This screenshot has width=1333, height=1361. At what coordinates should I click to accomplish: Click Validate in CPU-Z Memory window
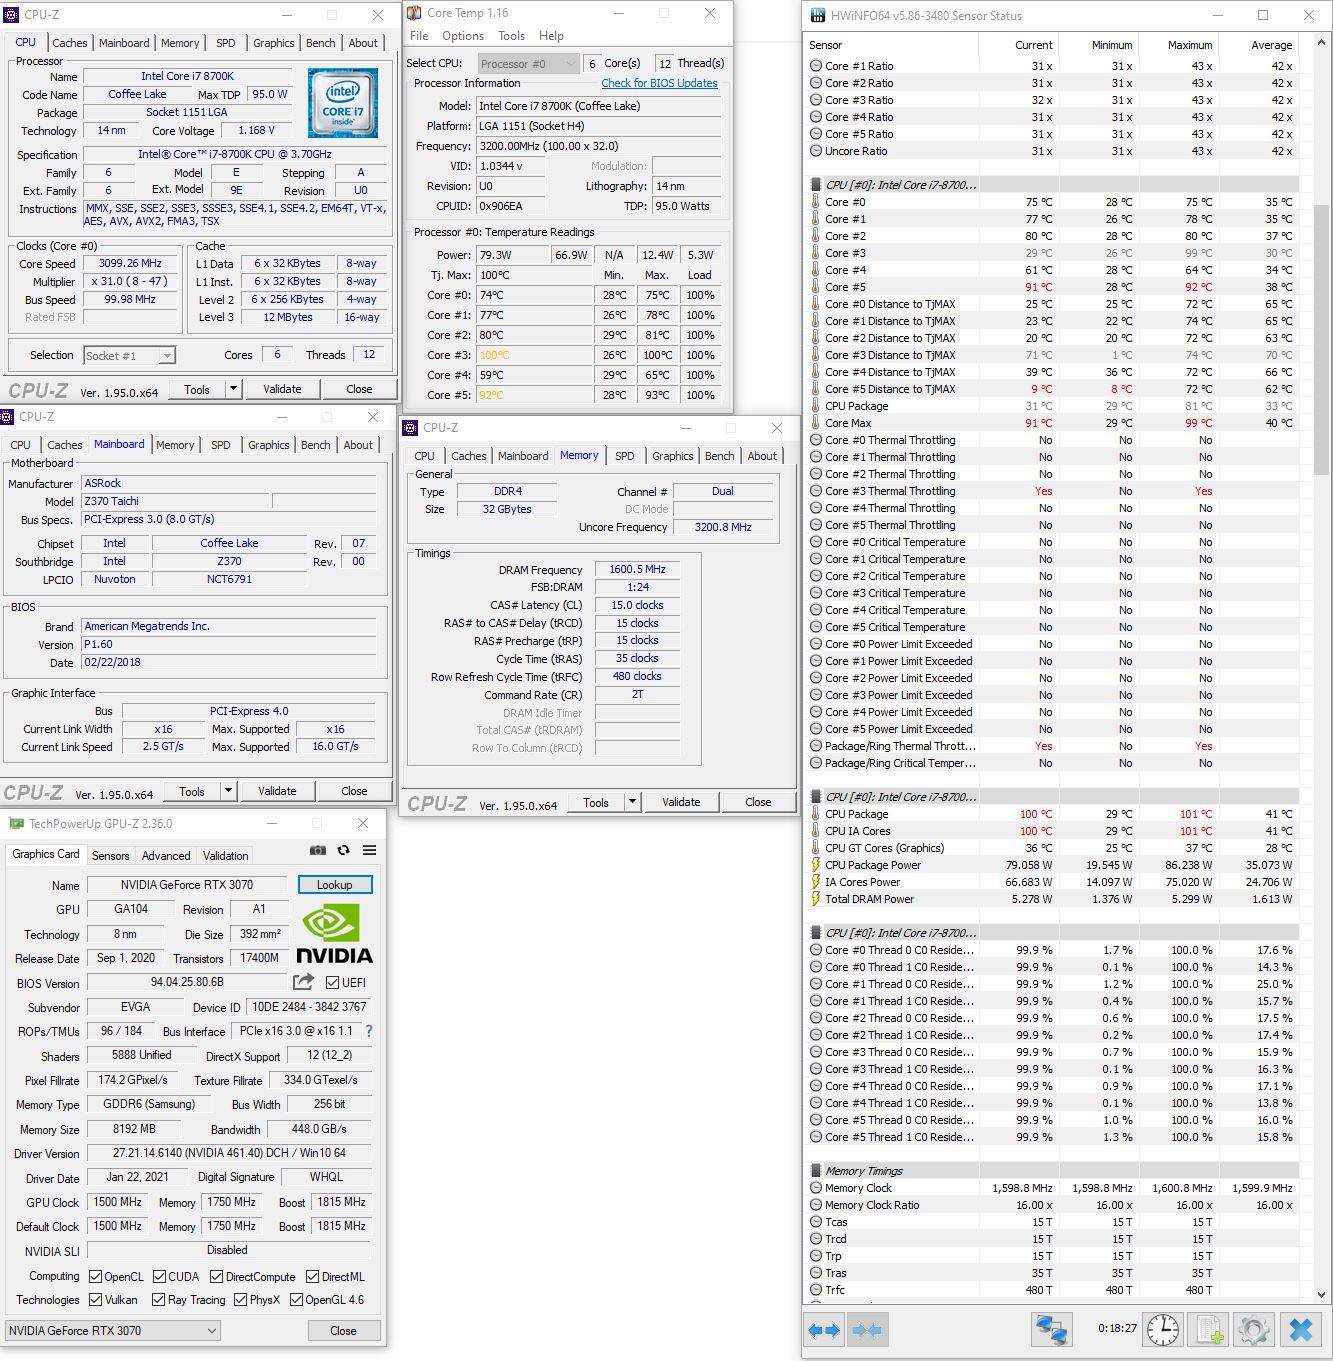coord(681,802)
